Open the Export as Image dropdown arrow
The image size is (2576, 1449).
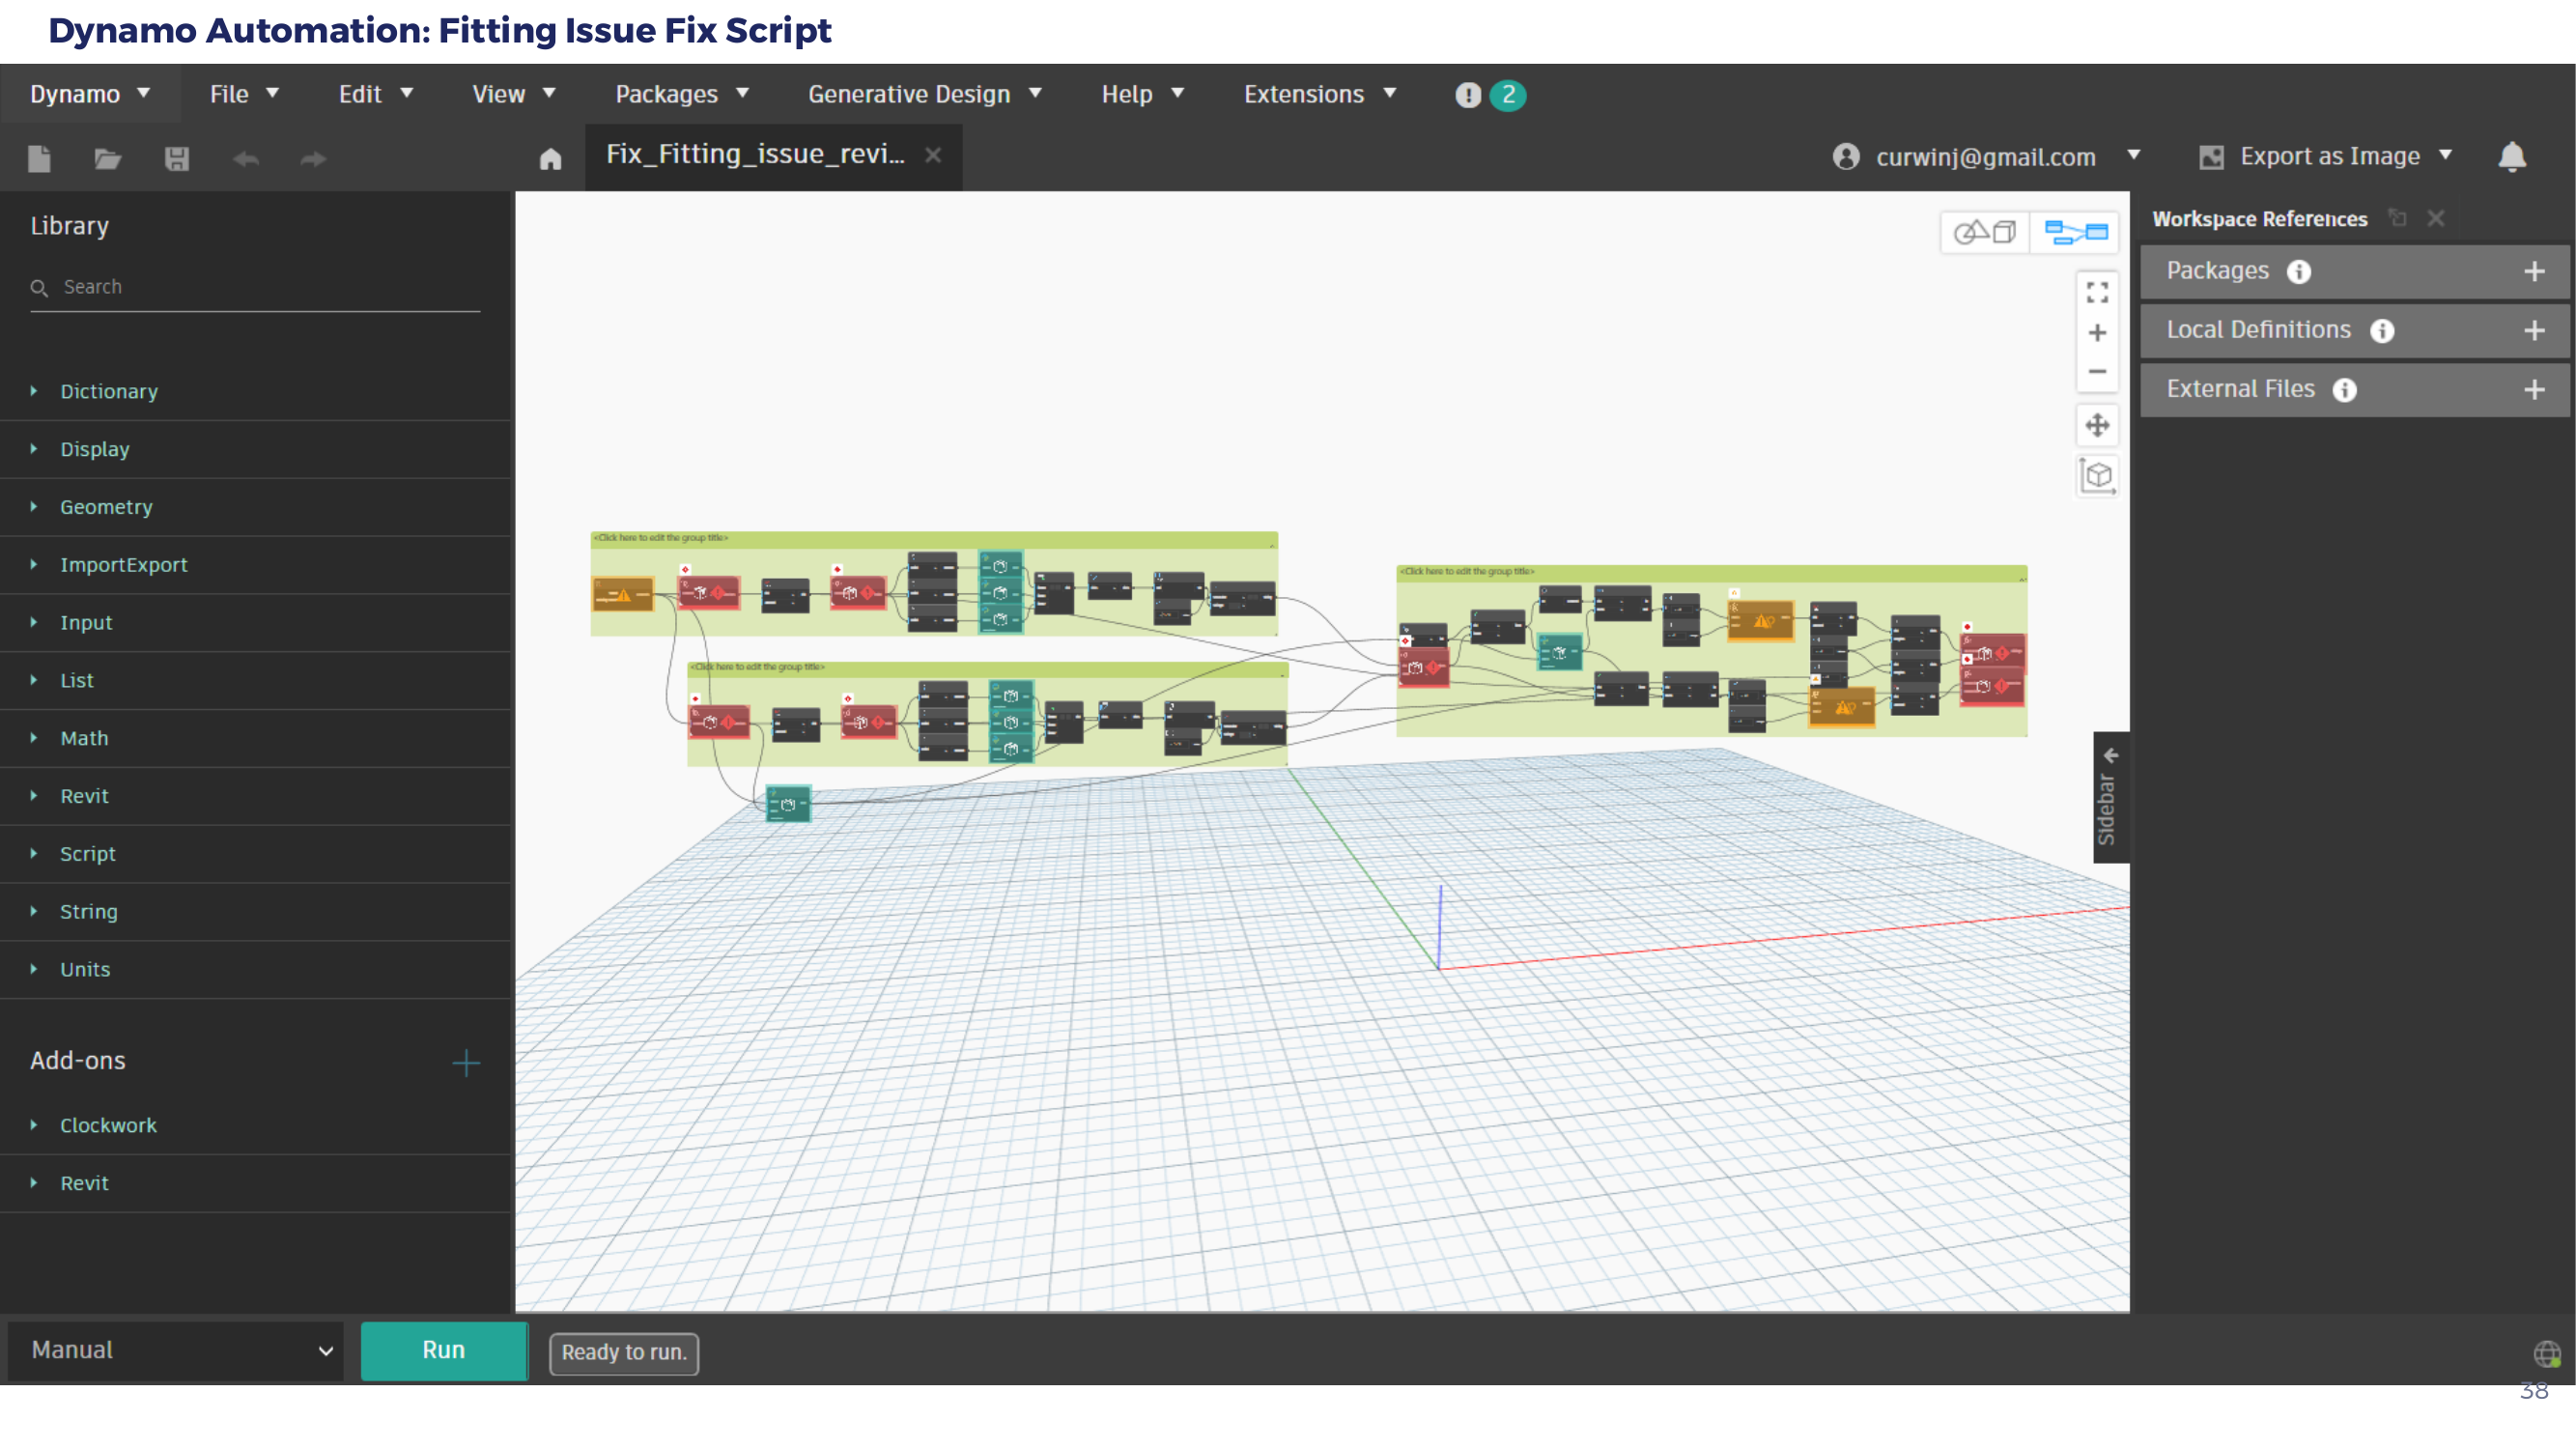pyautogui.click(x=2446, y=155)
